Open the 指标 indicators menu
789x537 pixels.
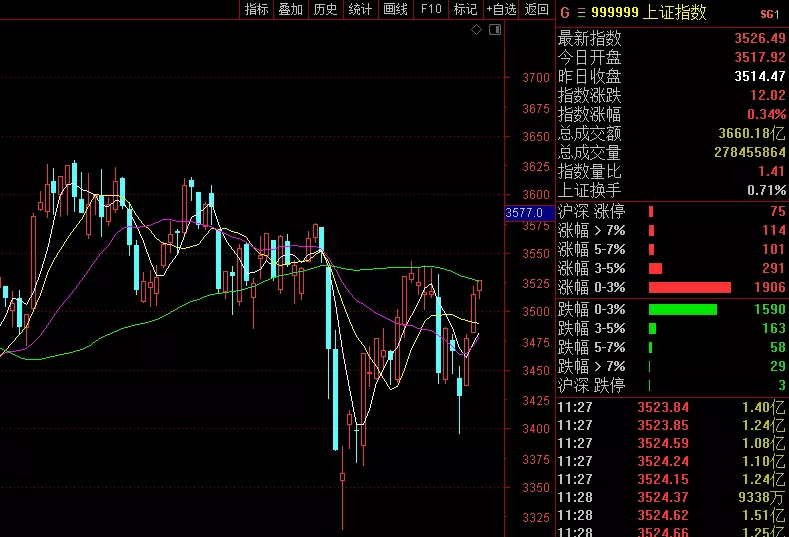256,9
